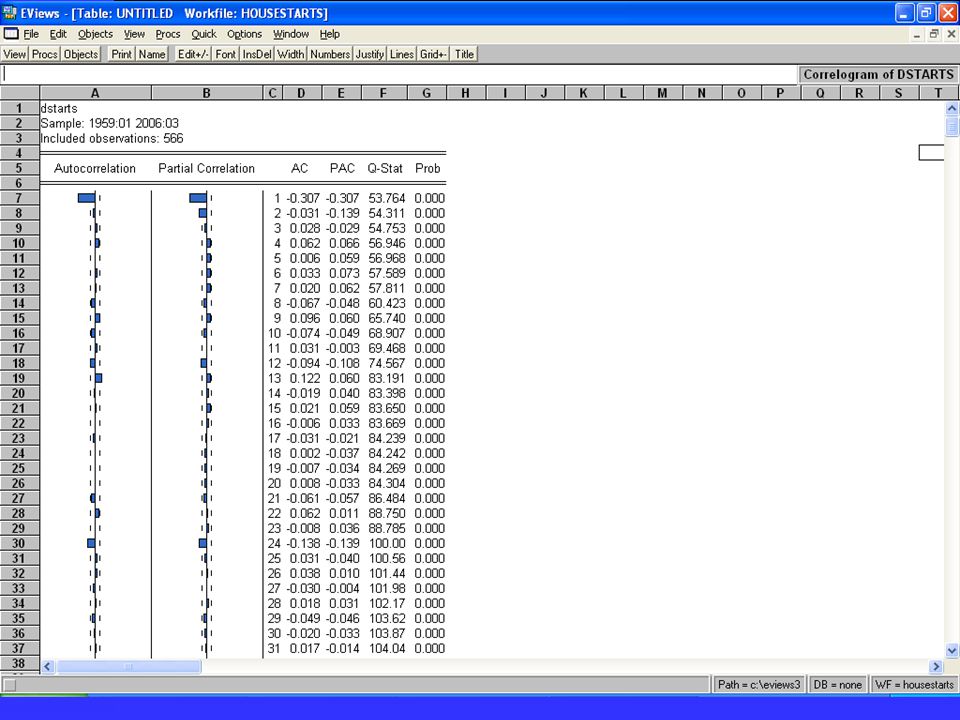This screenshot has width=960, height=720.
Task: Click the 'Partial Correlation' heading
Action: 206,168
